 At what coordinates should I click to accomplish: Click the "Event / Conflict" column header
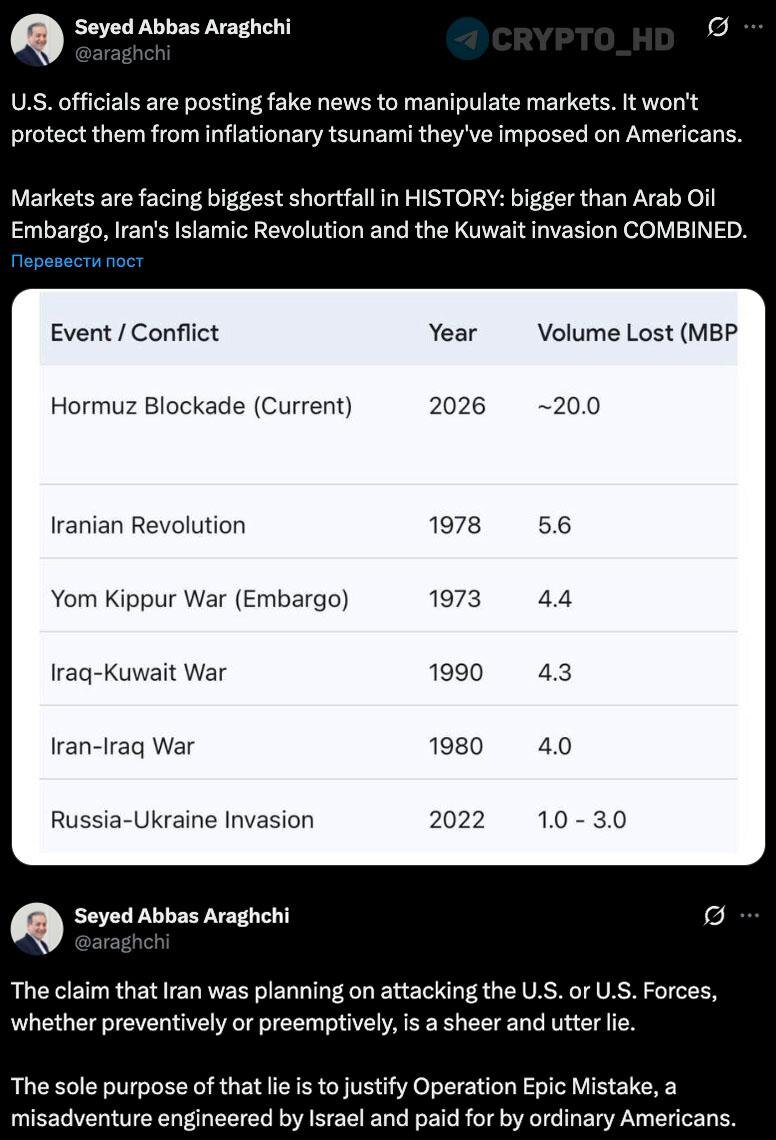pos(134,333)
